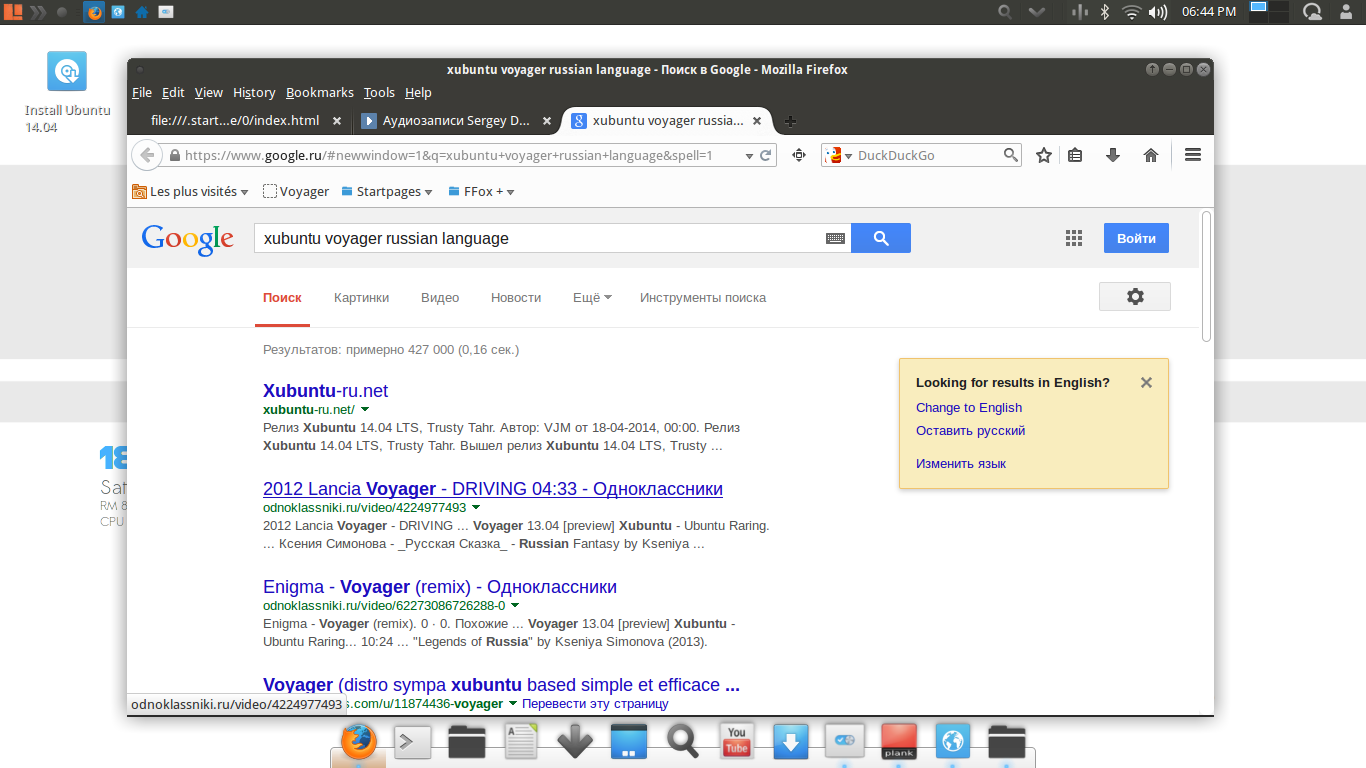1366x768 pixels.
Task: Select Новости search tab
Action: click(x=516, y=297)
